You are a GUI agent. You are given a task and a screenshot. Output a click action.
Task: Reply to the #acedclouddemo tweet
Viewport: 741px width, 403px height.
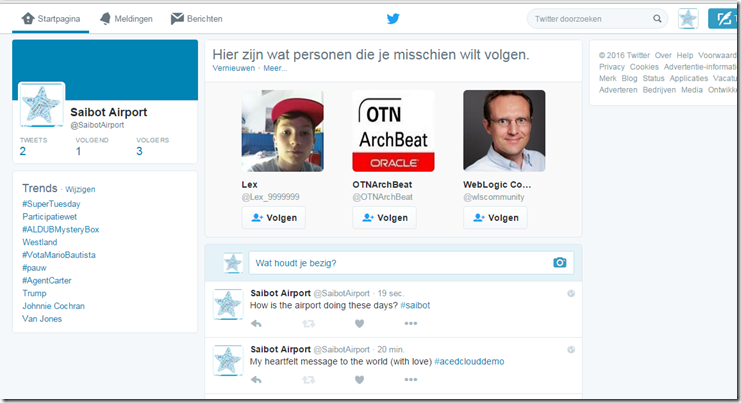(x=256, y=380)
